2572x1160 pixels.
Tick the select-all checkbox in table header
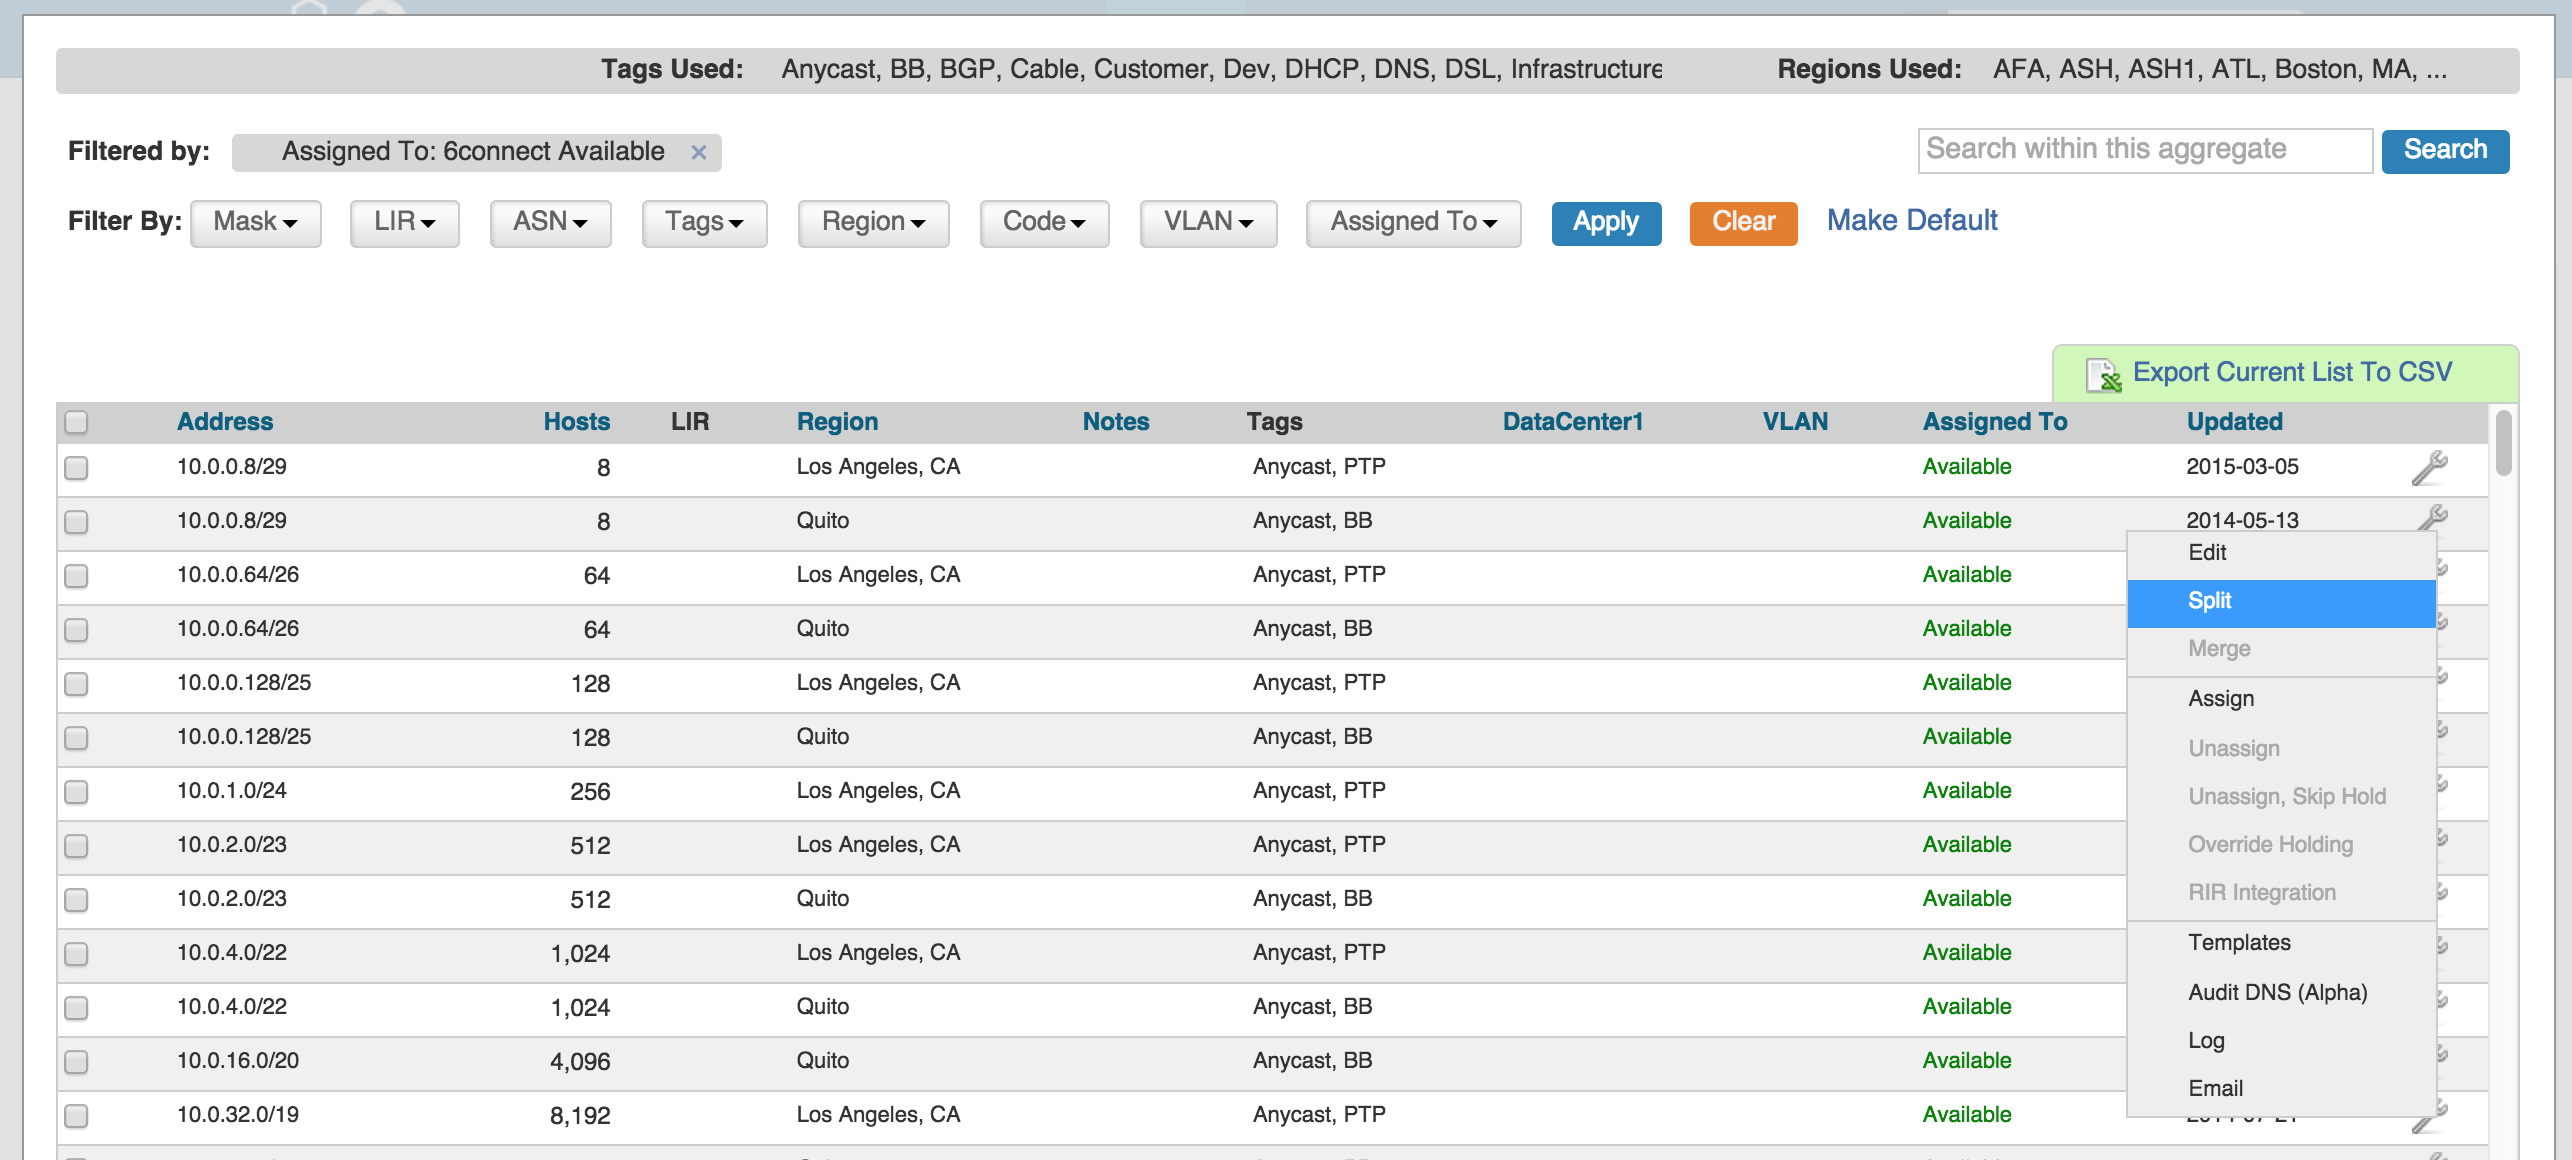(x=76, y=422)
